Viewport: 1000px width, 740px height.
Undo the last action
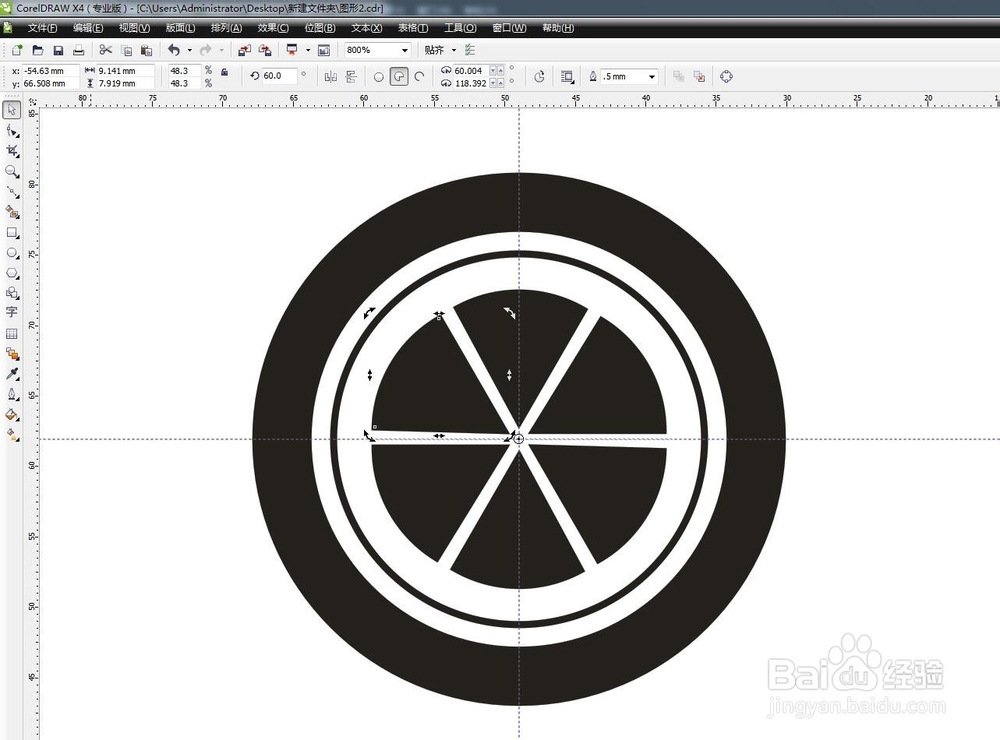click(174, 50)
